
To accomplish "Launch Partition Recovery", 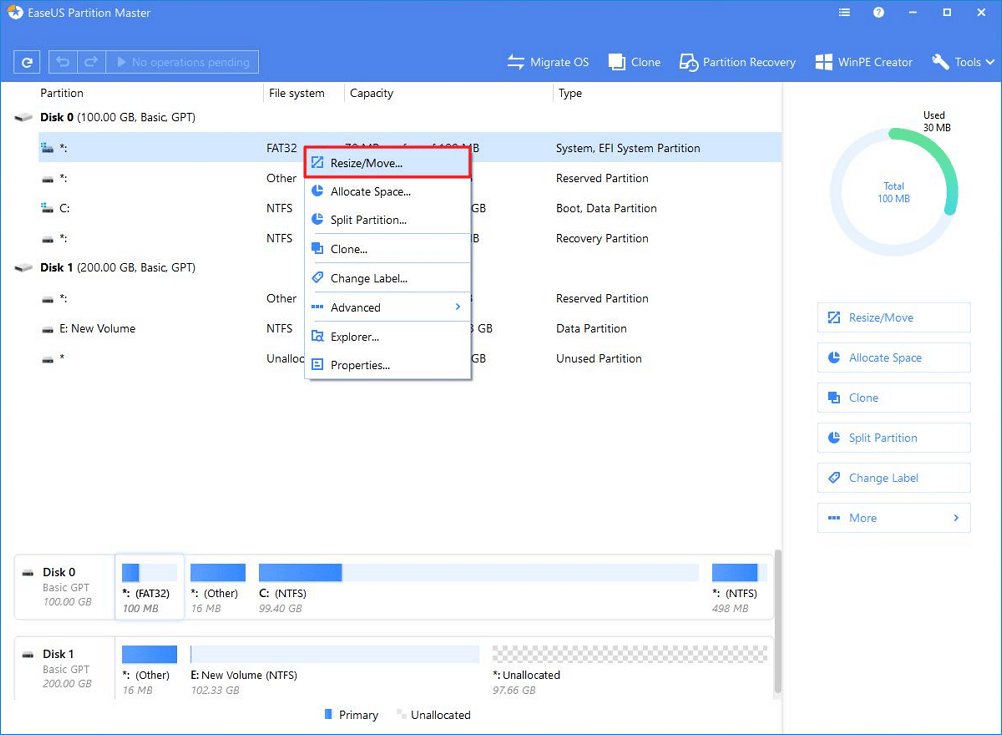I will (x=737, y=62).
